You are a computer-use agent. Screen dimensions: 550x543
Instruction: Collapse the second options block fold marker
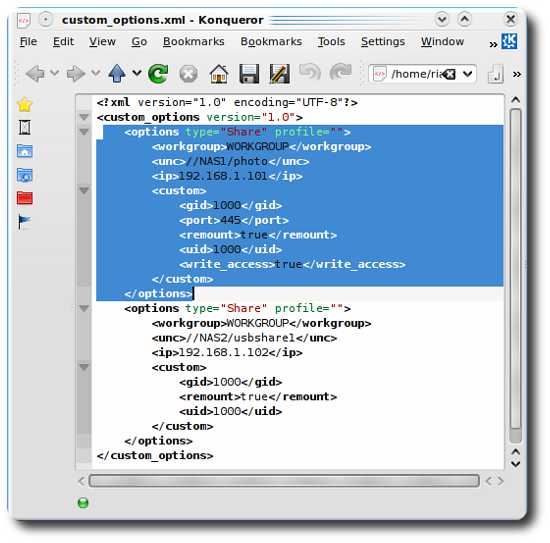click(x=84, y=308)
